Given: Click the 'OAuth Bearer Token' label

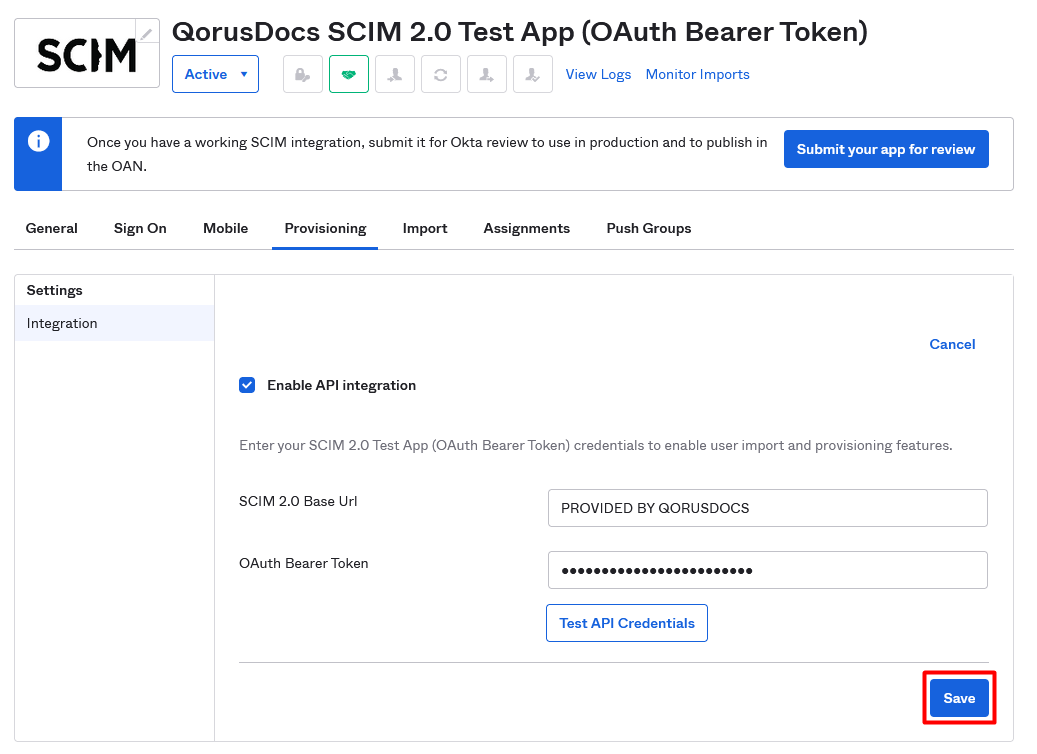Looking at the screenshot, I should (304, 564).
